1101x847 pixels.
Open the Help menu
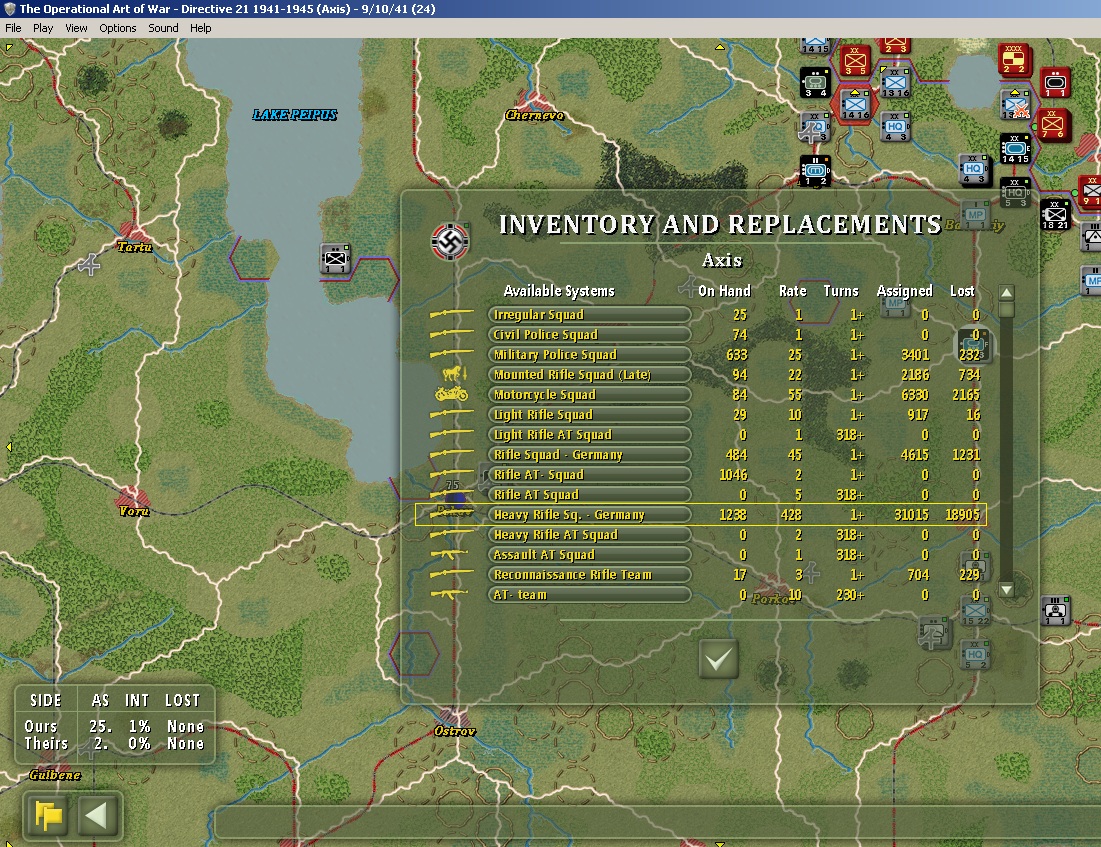click(200, 28)
